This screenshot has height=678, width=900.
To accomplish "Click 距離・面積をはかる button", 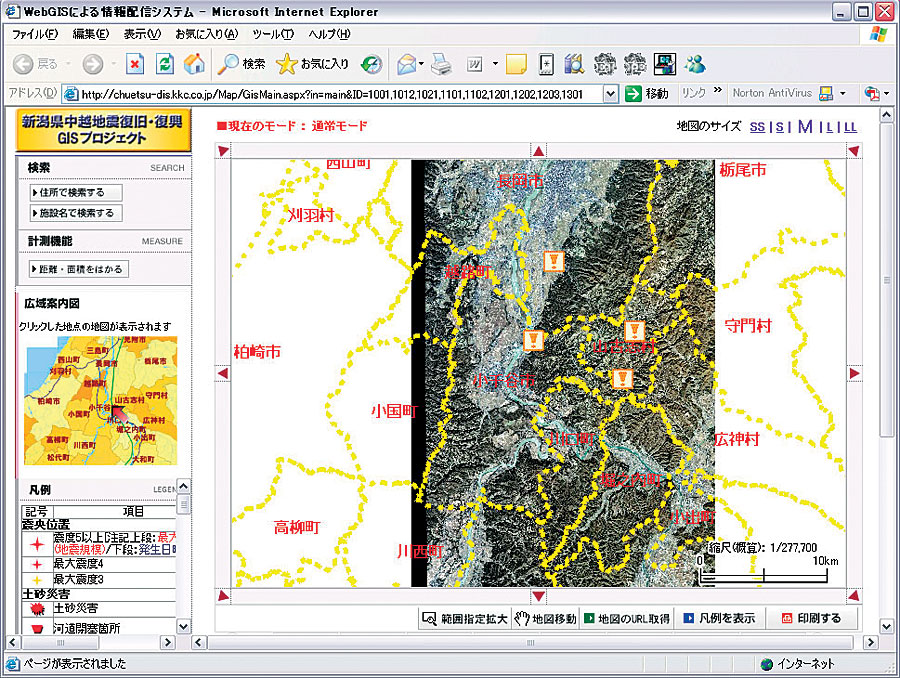I will [x=79, y=269].
